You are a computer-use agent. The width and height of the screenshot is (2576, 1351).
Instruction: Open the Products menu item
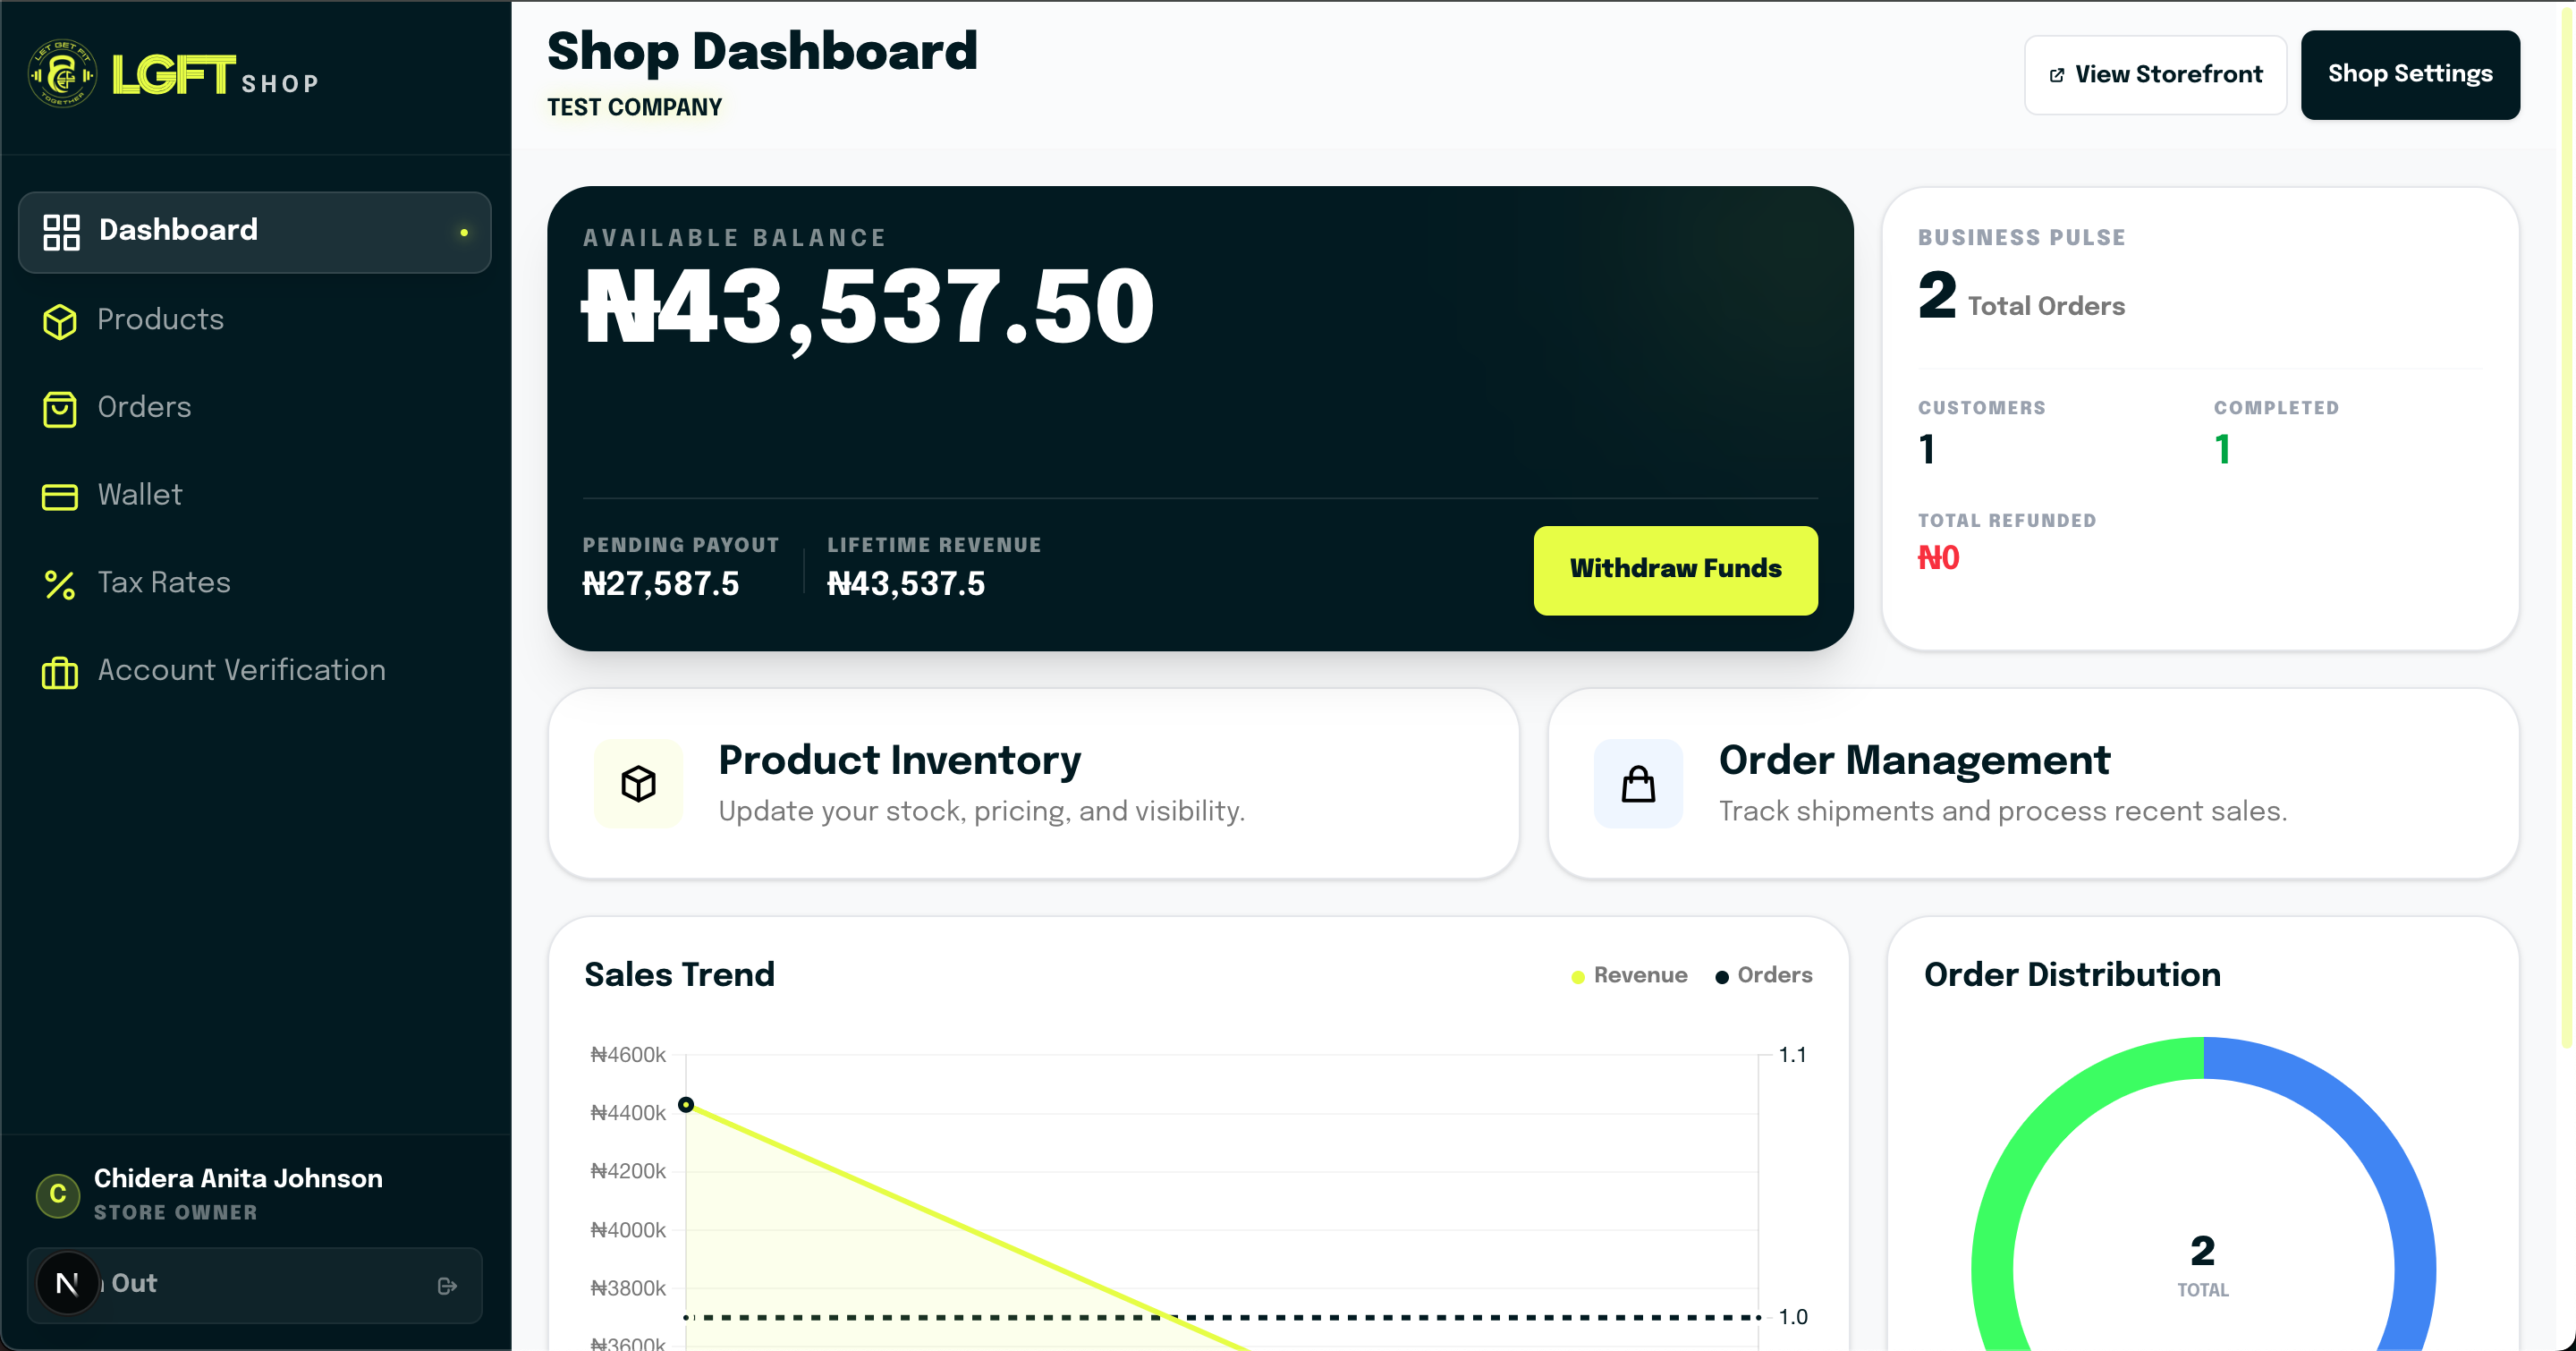(255, 320)
